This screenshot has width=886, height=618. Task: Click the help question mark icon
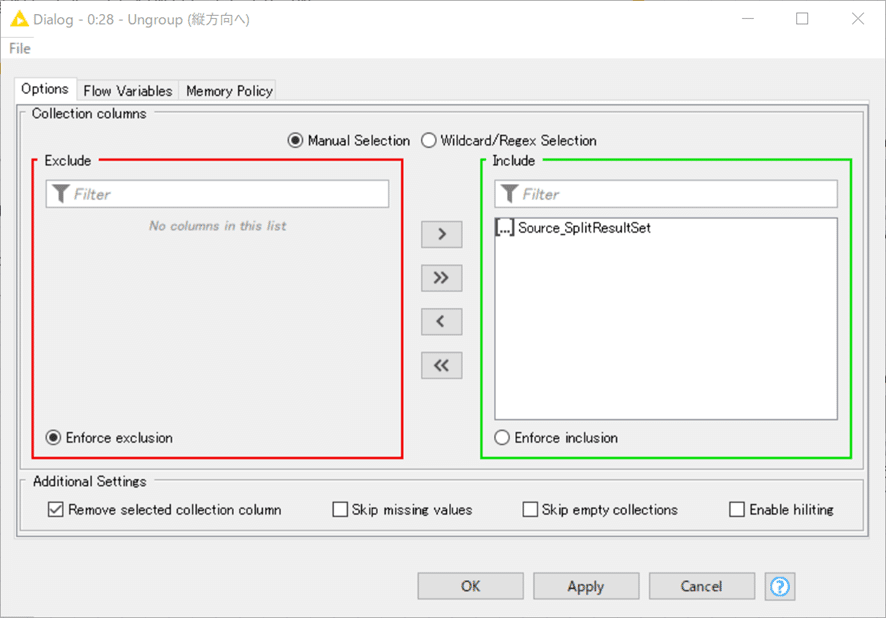click(x=780, y=586)
